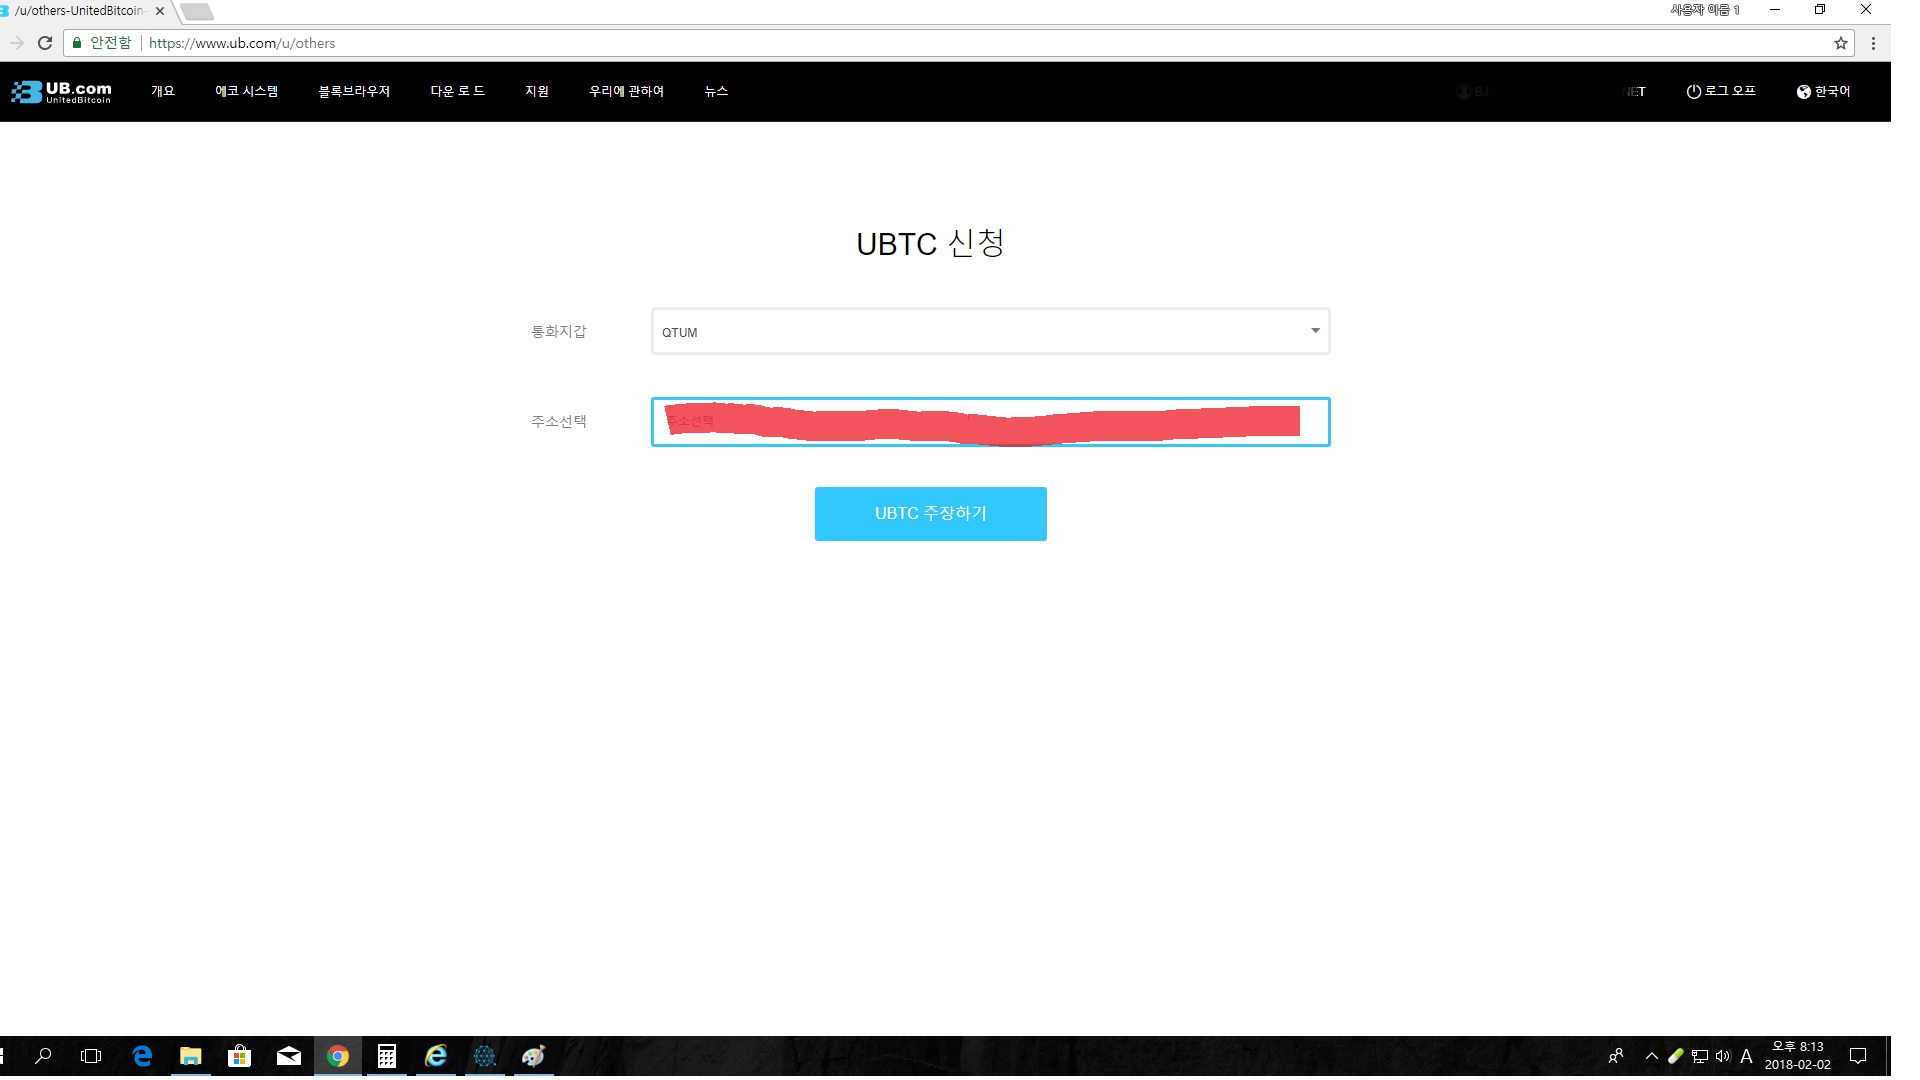The height and width of the screenshot is (1080, 1920).
Task: Open Task View on taskbar
Action: (x=91, y=1056)
